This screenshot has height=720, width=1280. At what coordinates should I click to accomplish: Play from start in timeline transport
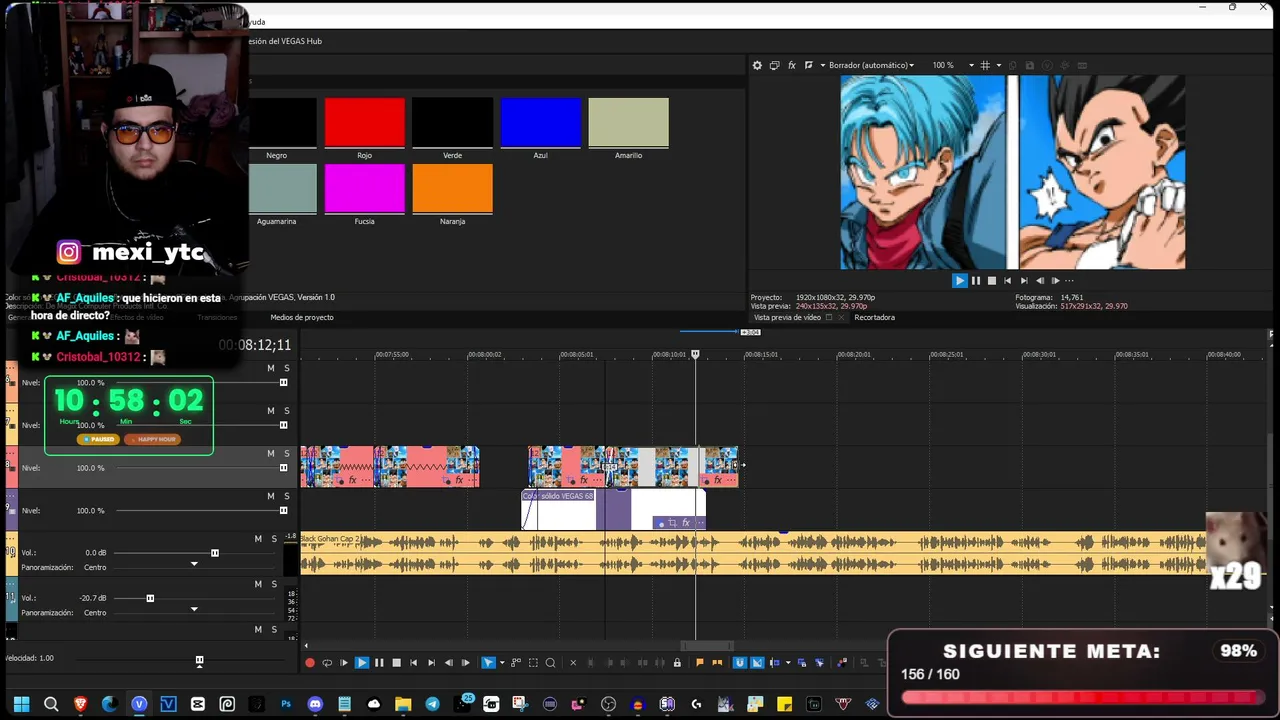click(x=344, y=663)
